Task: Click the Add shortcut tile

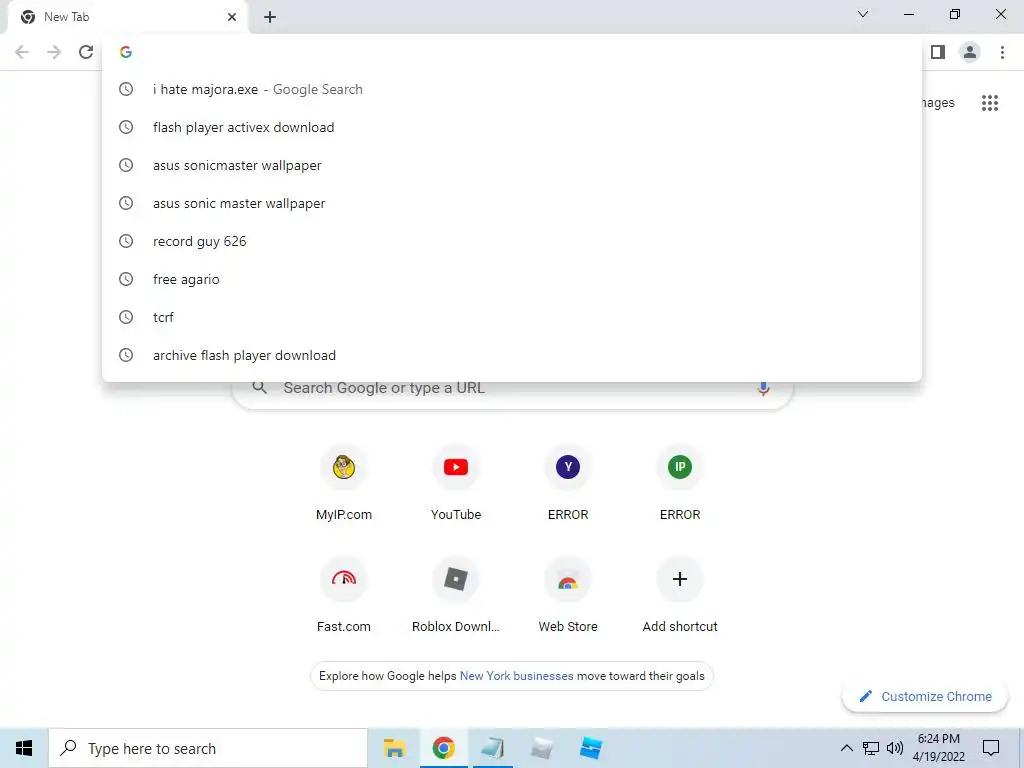Action: point(680,595)
